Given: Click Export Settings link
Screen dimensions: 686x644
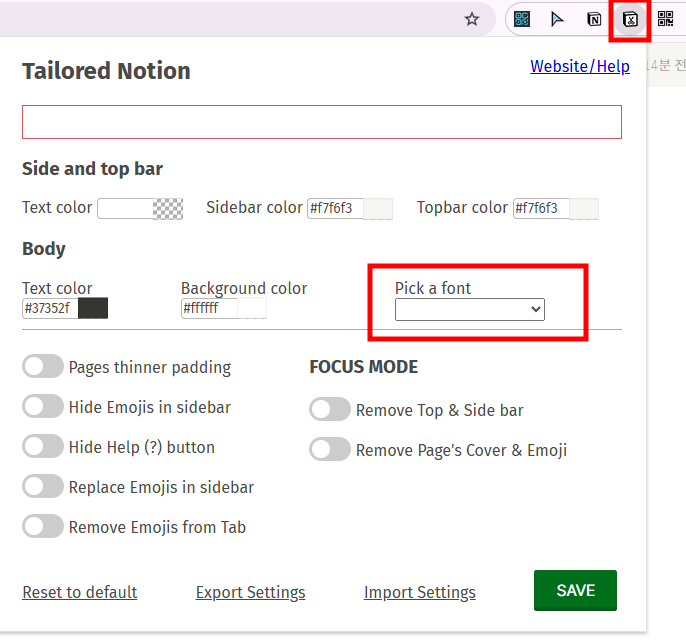Looking at the screenshot, I should pos(250,592).
